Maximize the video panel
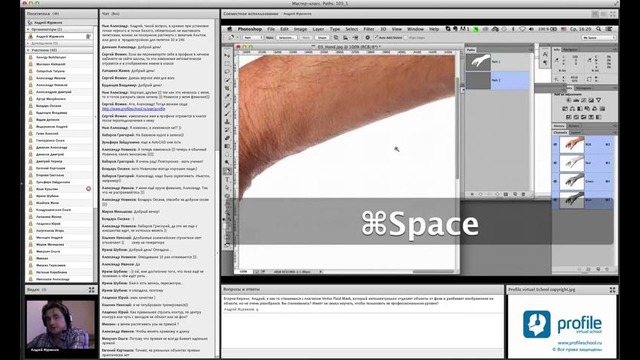640x360 pixels. (x=91, y=290)
